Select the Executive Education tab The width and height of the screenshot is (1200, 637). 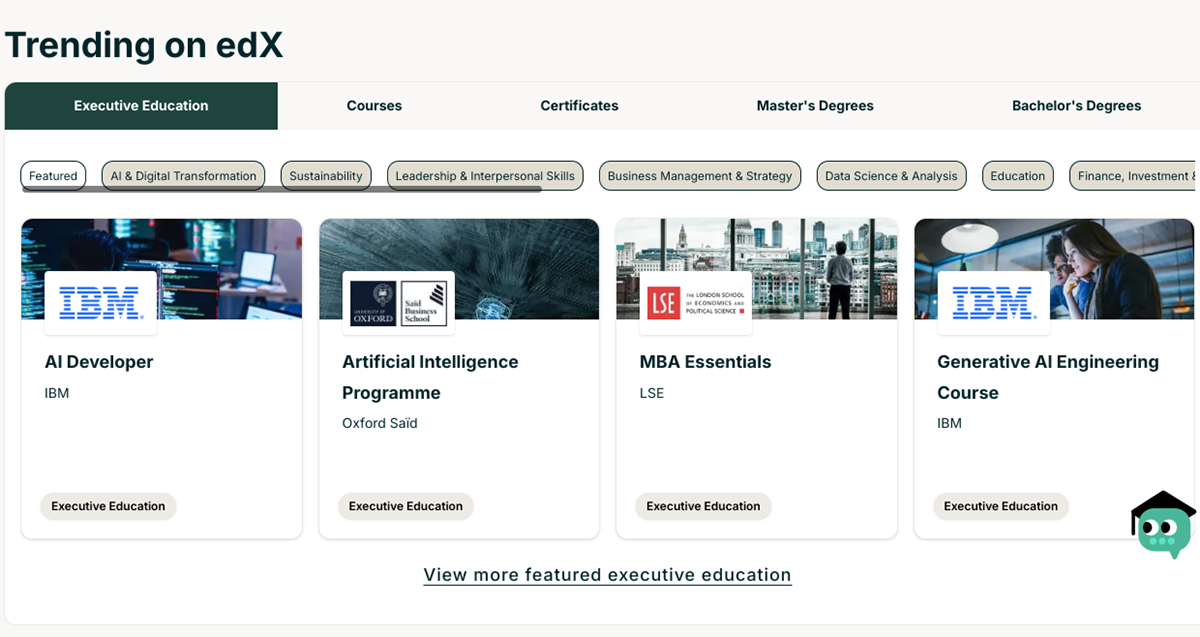tap(141, 106)
